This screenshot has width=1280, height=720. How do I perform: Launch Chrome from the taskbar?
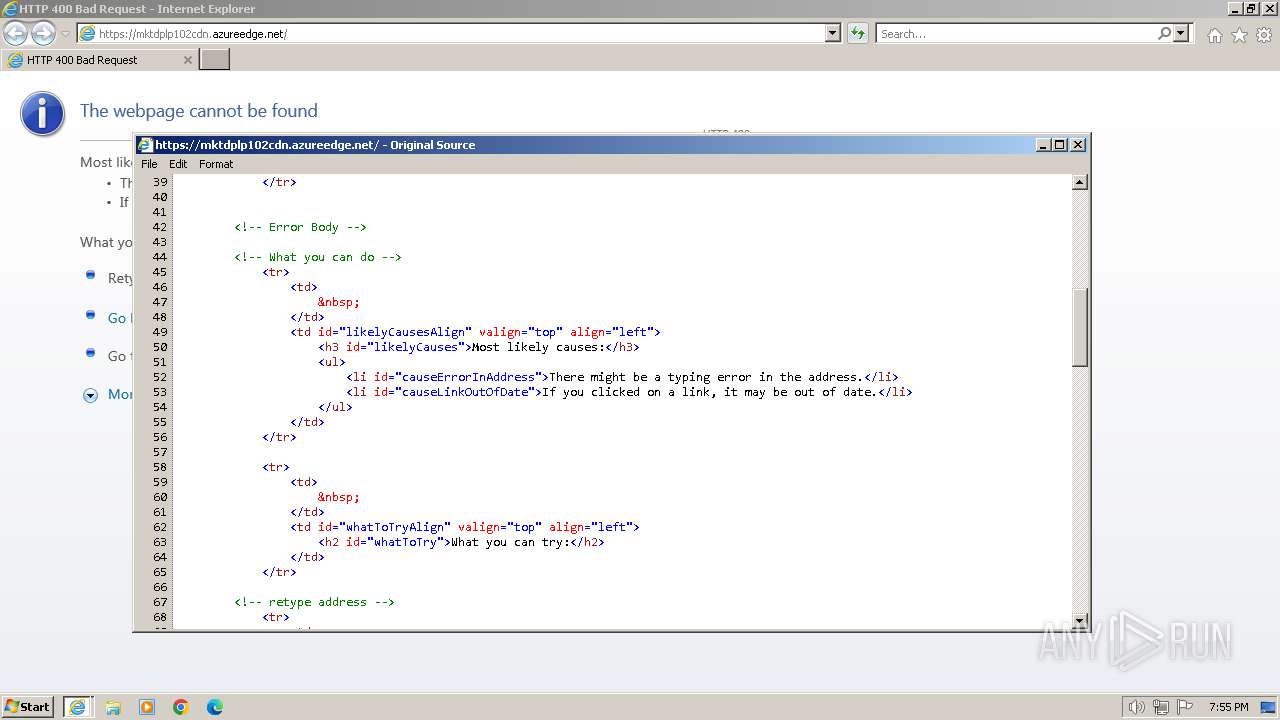pyautogui.click(x=181, y=707)
